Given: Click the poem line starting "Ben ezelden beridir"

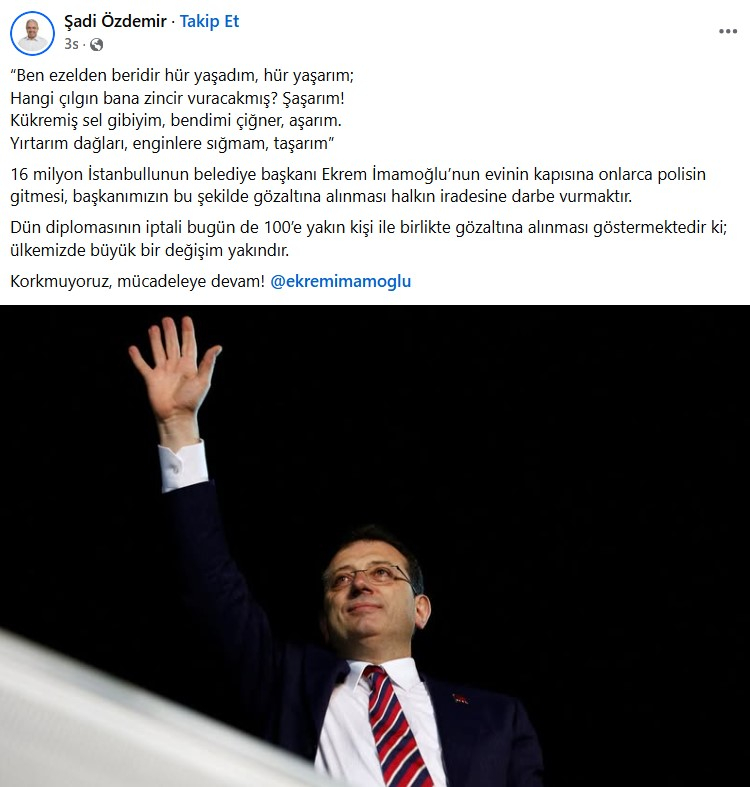Looking at the screenshot, I should [182, 75].
